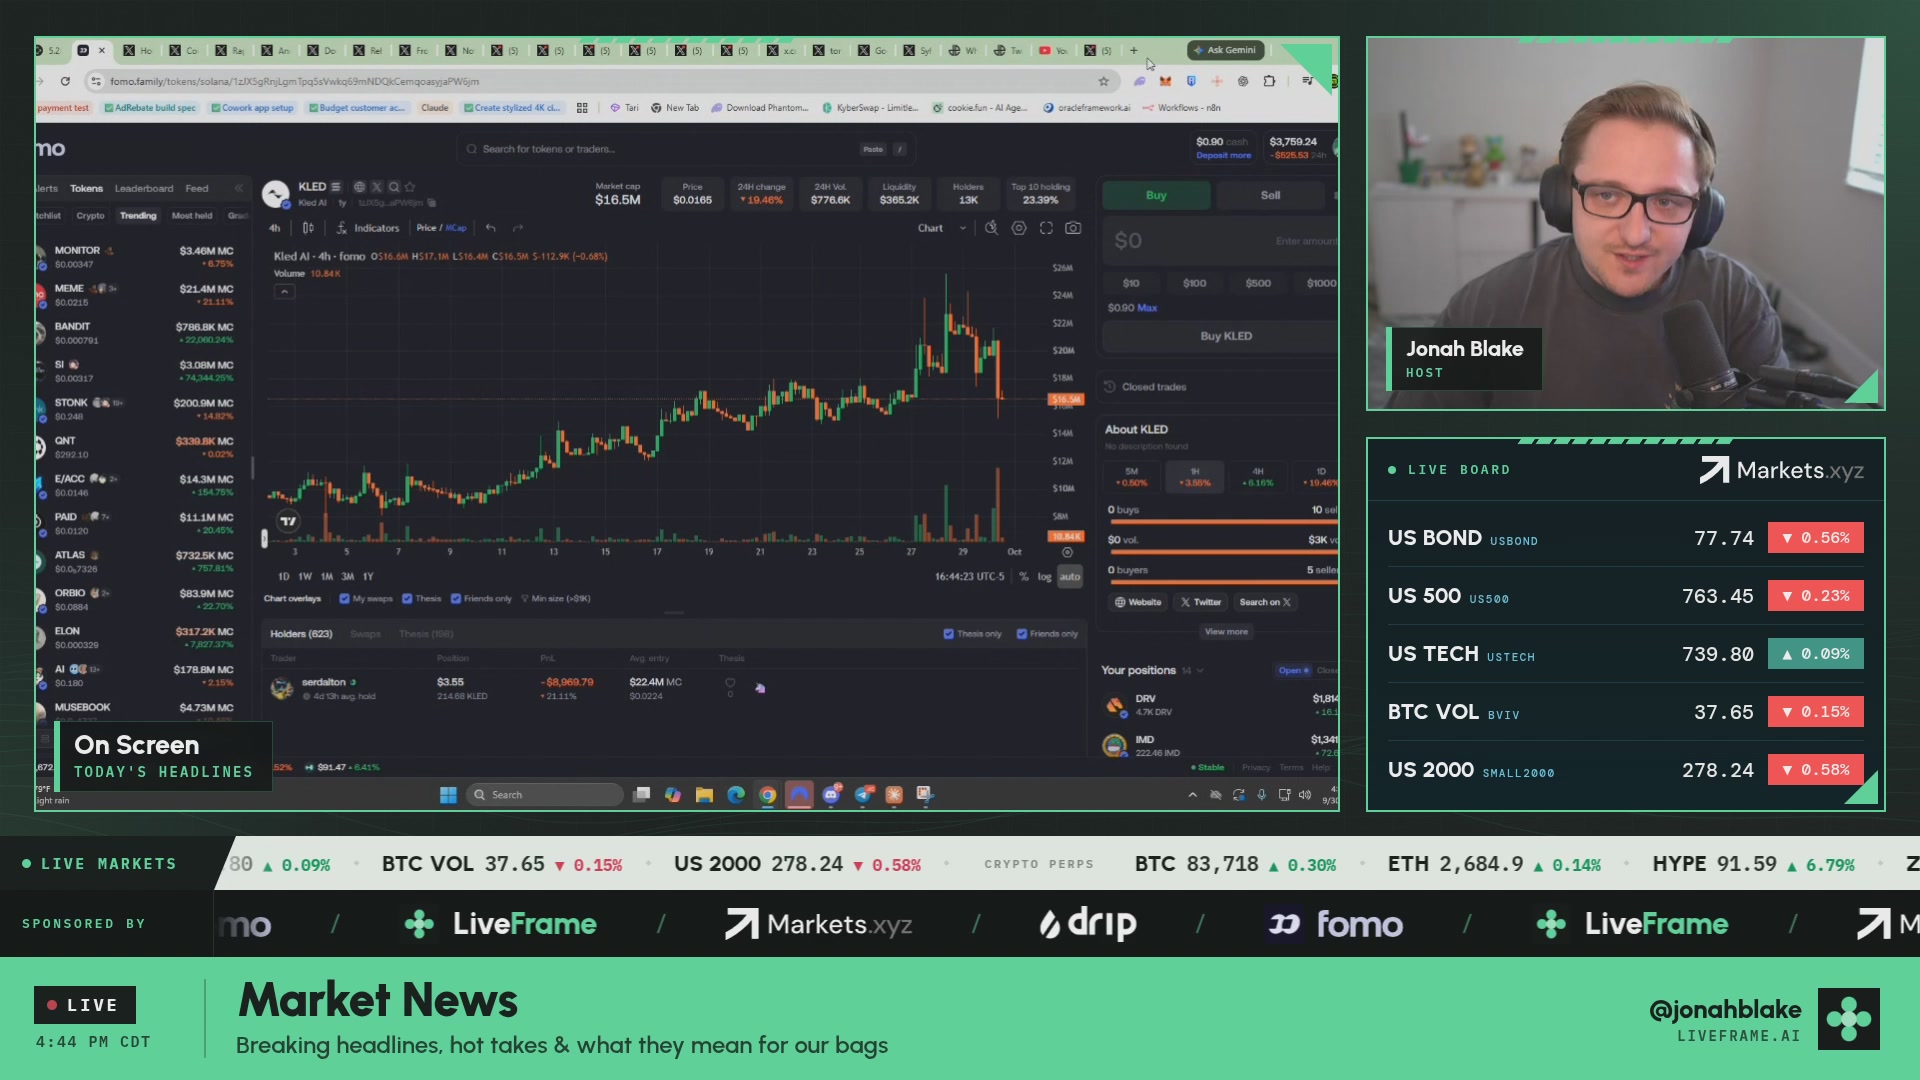Open KLED's X profile icon
This screenshot has width=1920, height=1080.
tap(377, 187)
